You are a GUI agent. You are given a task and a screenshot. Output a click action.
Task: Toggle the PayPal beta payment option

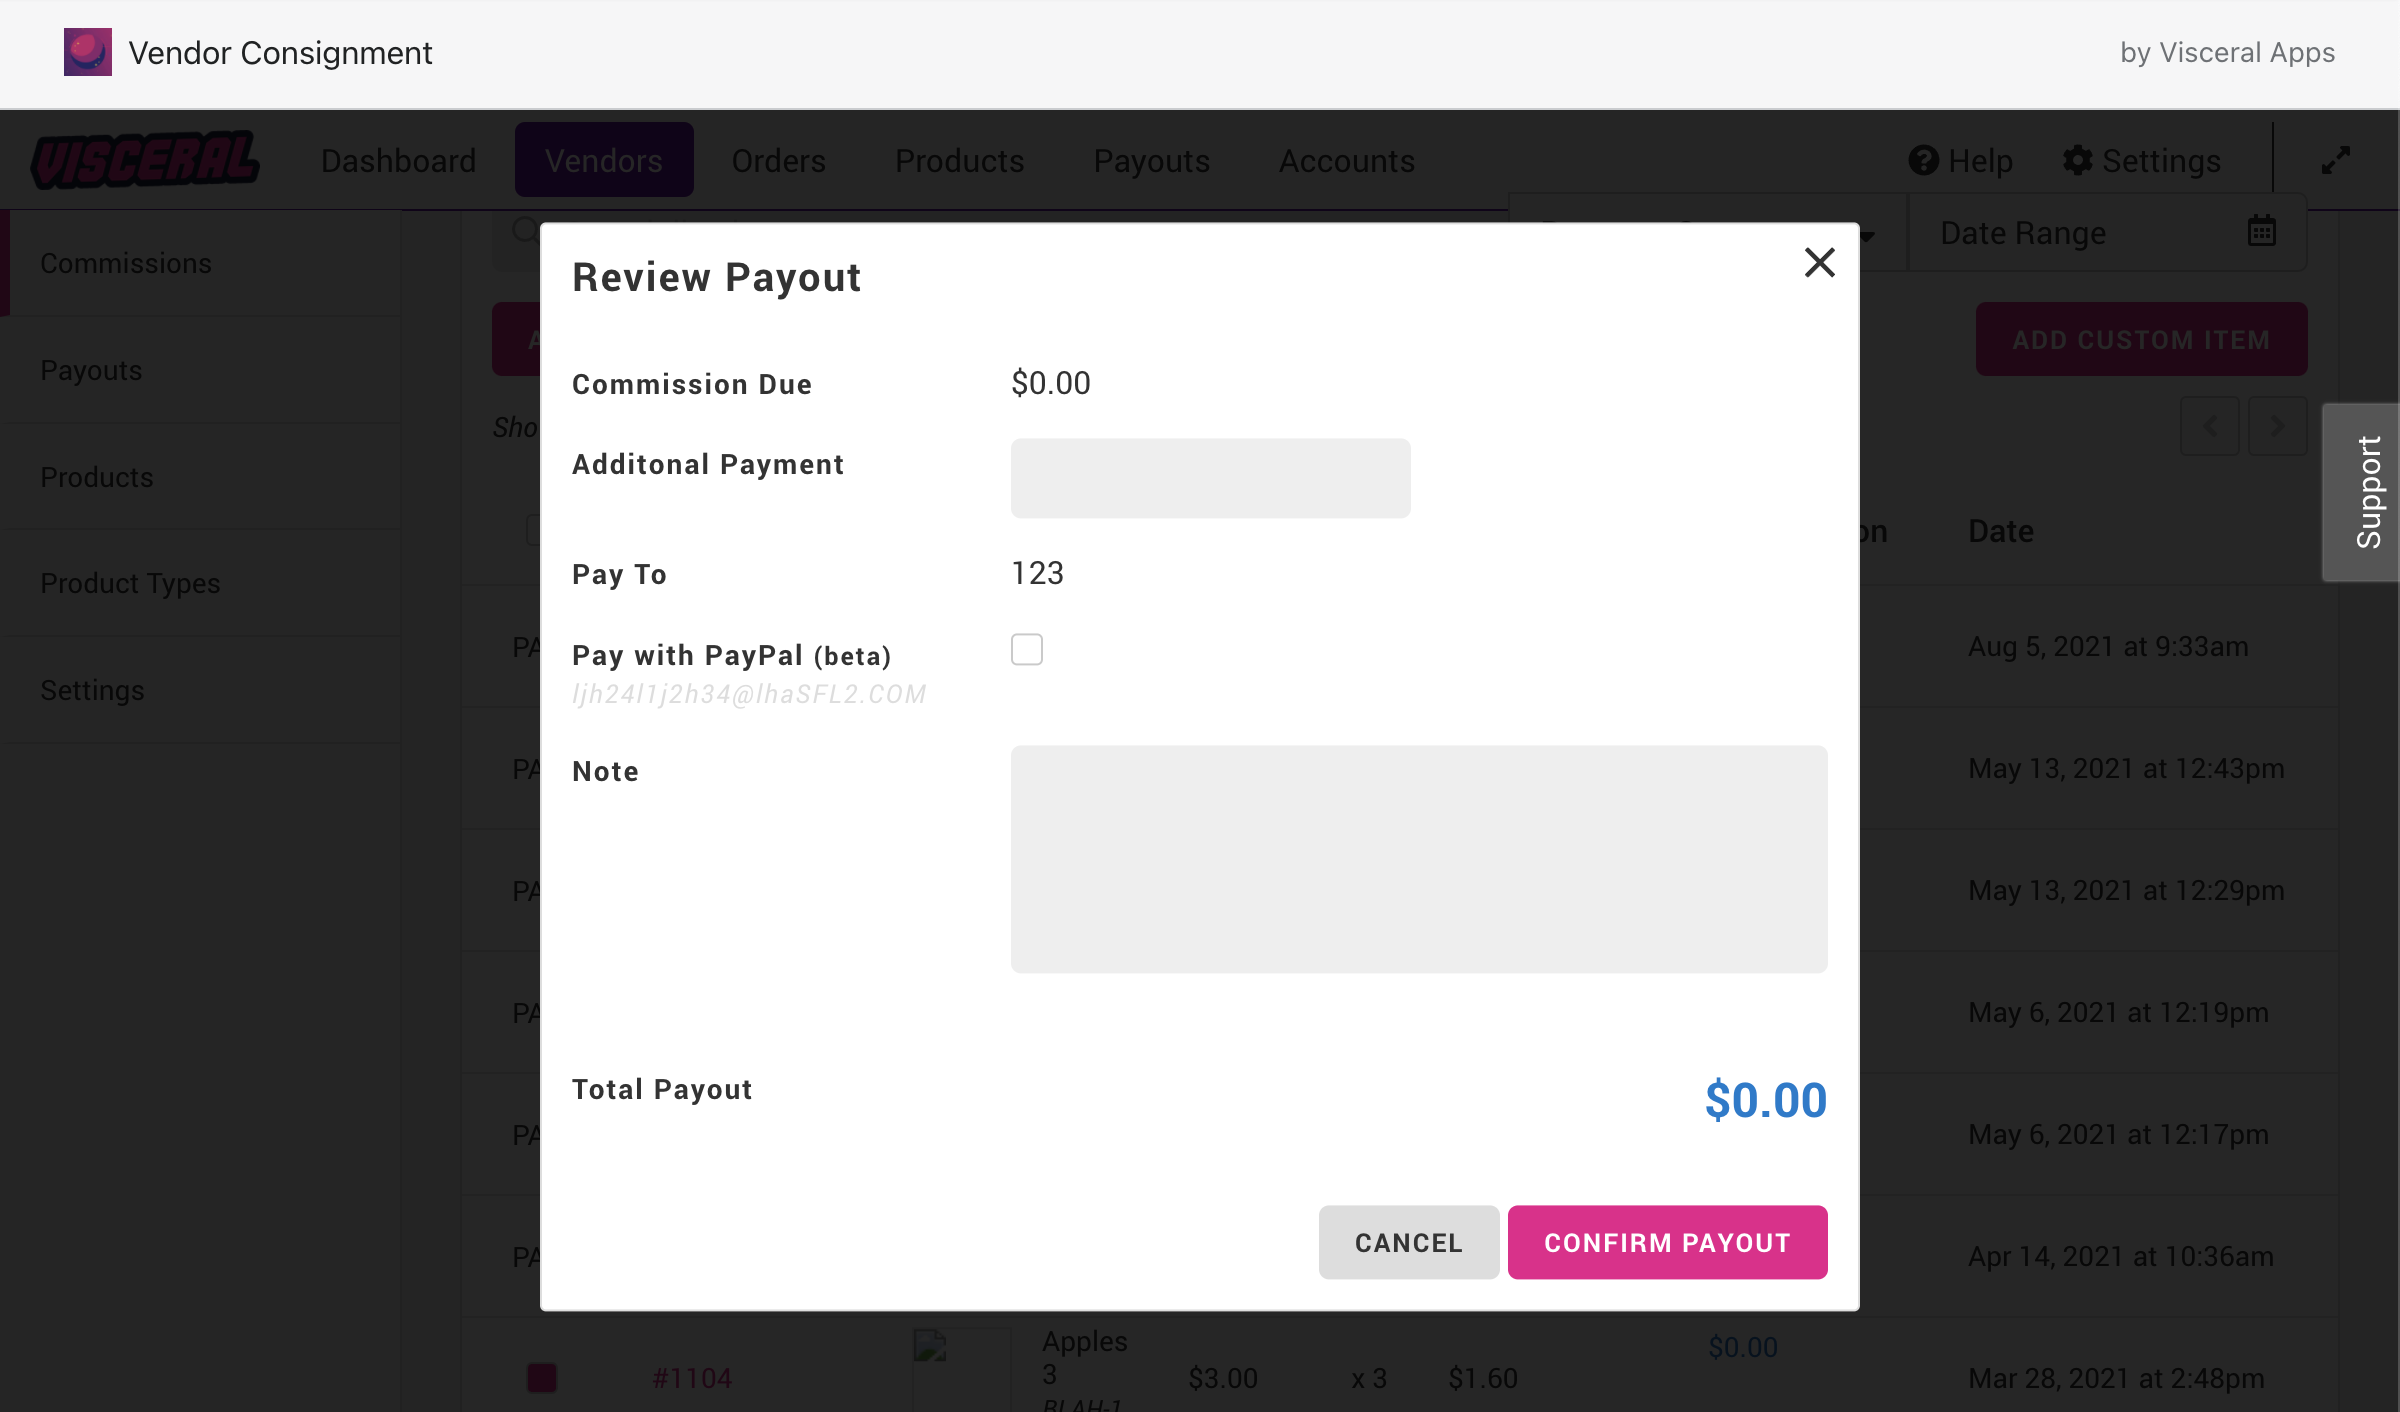[x=1027, y=651]
